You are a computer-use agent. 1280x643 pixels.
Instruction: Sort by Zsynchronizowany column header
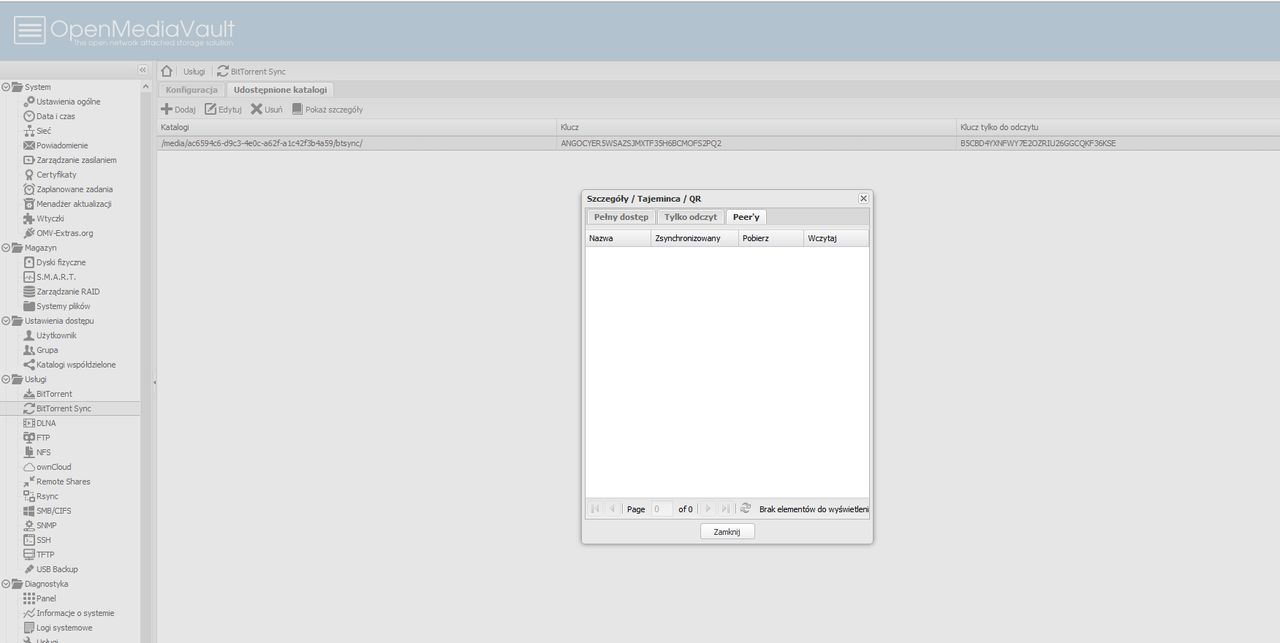(x=694, y=239)
